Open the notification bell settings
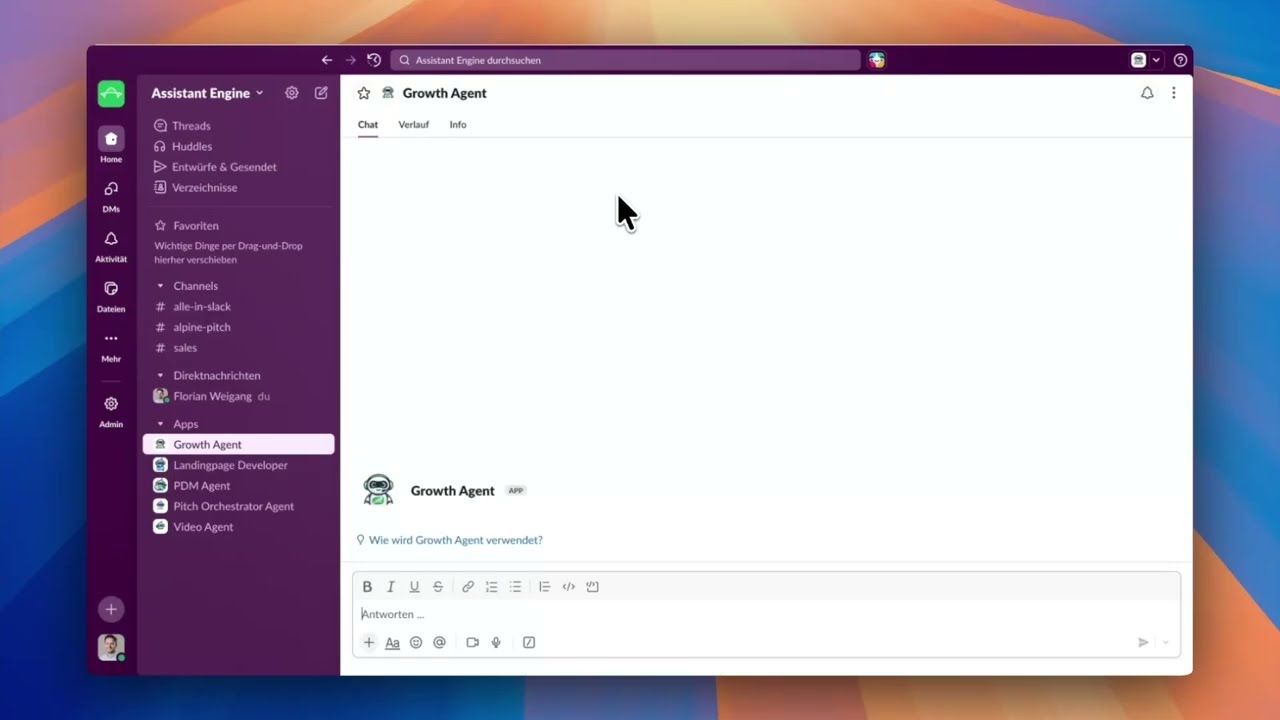This screenshot has height=720, width=1280. pos(1147,93)
